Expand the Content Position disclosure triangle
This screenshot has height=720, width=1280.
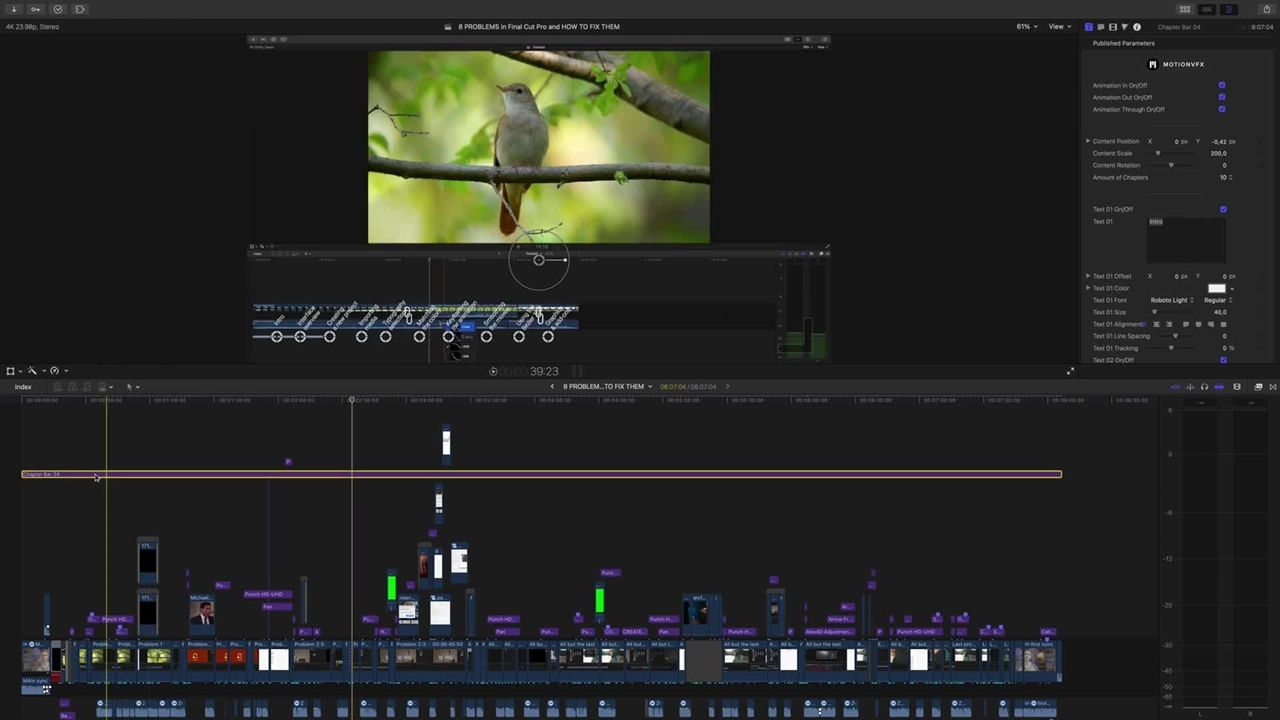pos(1088,142)
